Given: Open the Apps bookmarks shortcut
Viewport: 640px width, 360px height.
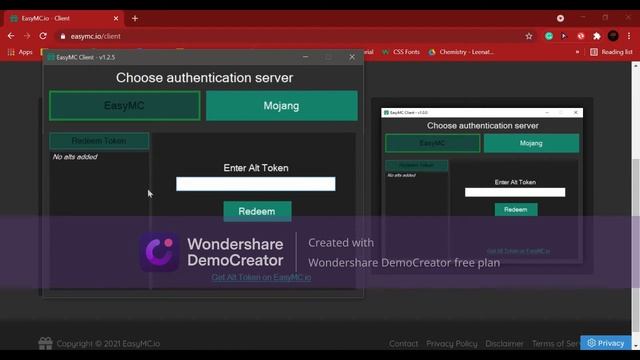Looking at the screenshot, I should (x=20, y=52).
